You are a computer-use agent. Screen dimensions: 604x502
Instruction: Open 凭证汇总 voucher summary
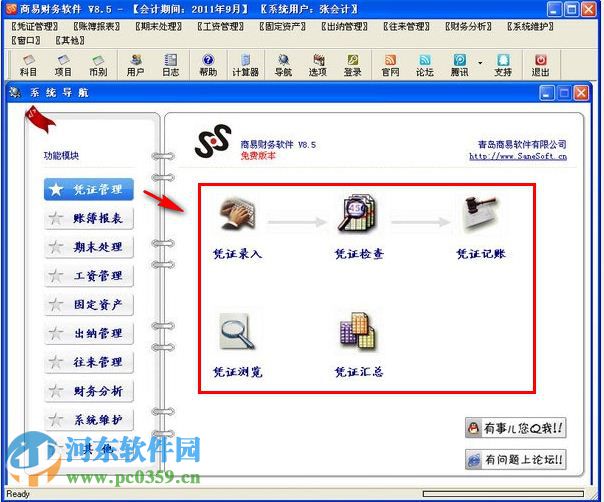(359, 346)
